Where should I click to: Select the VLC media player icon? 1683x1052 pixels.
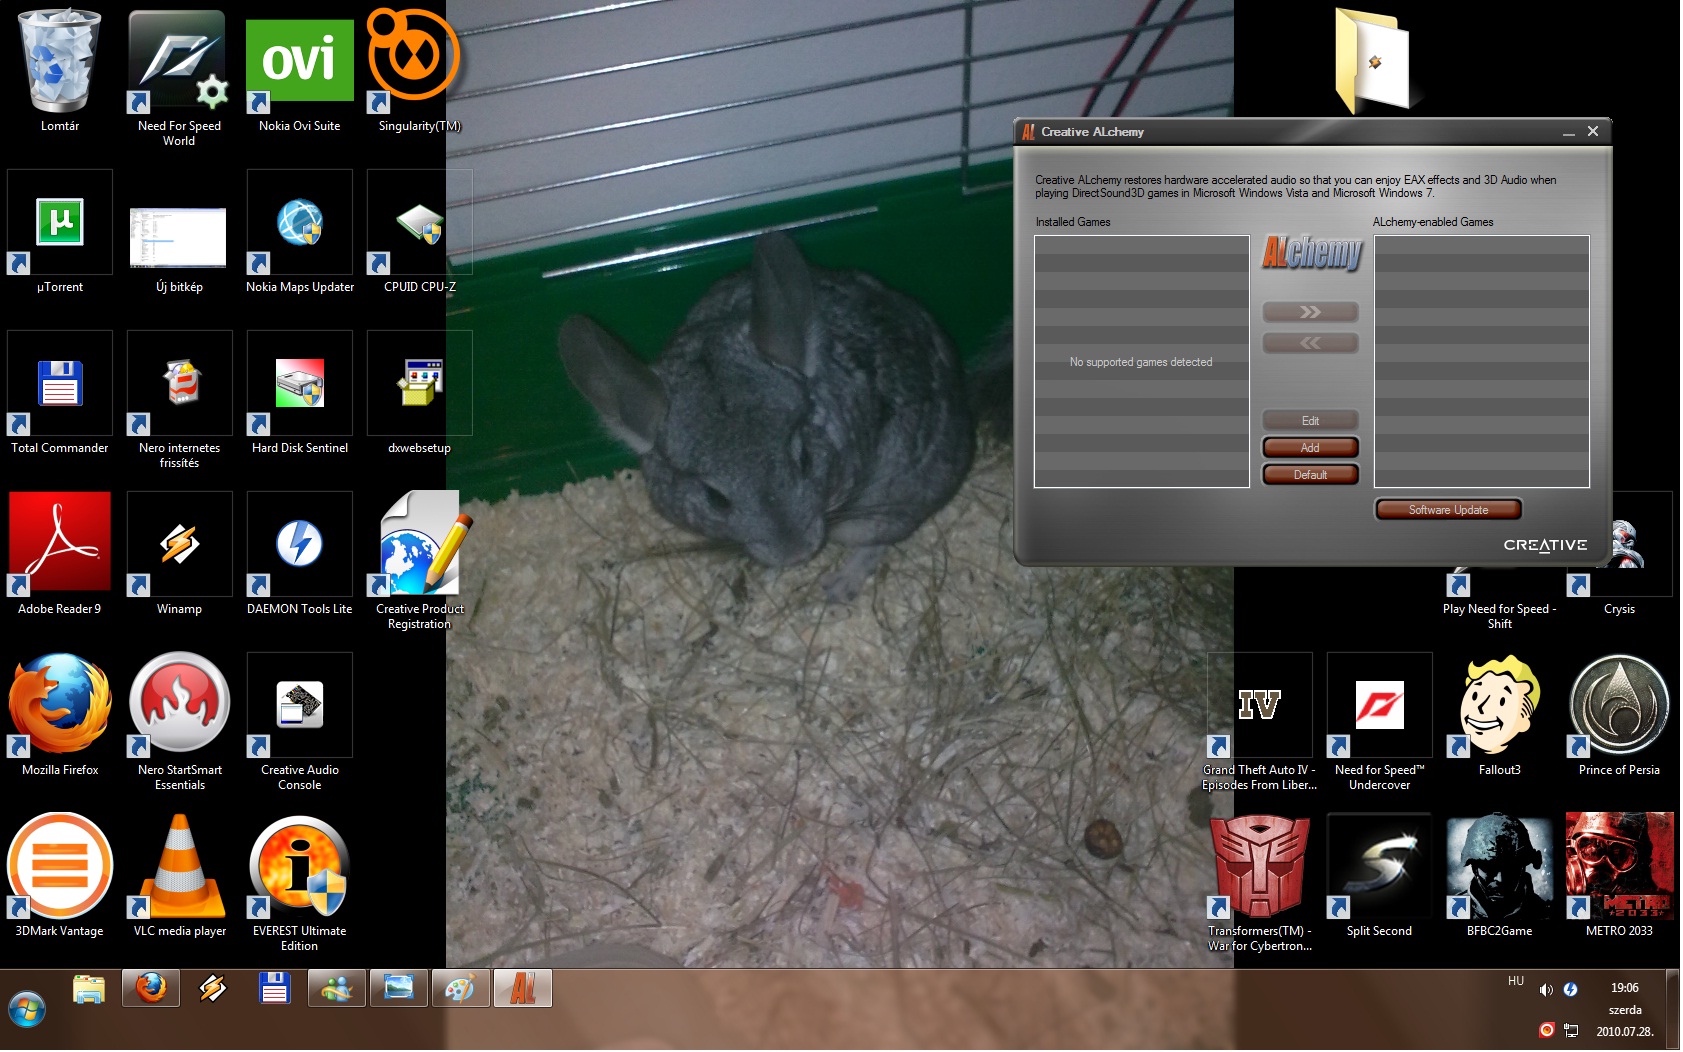click(x=179, y=876)
